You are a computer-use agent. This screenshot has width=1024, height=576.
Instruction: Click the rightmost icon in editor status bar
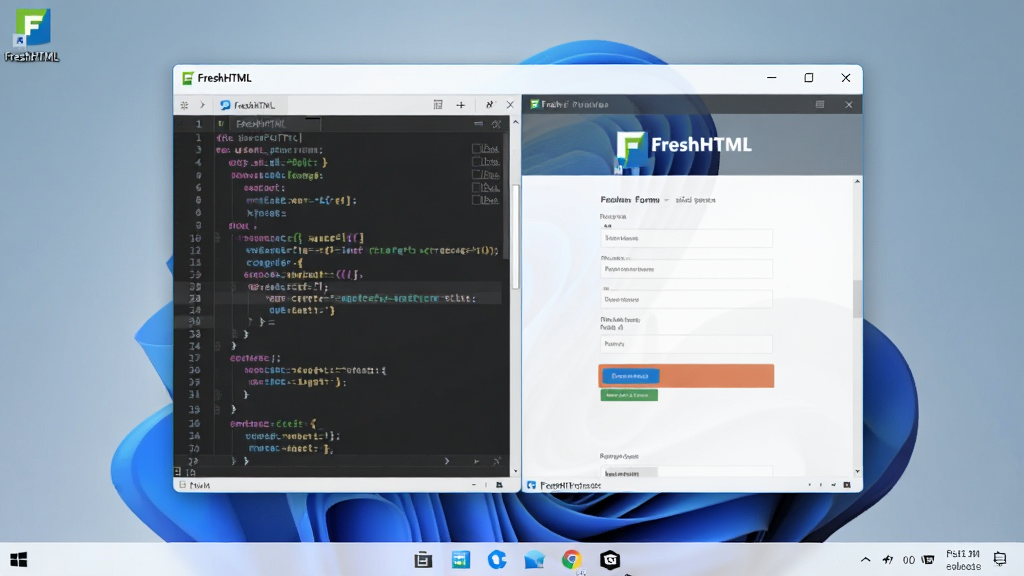pyautogui.click(x=499, y=485)
